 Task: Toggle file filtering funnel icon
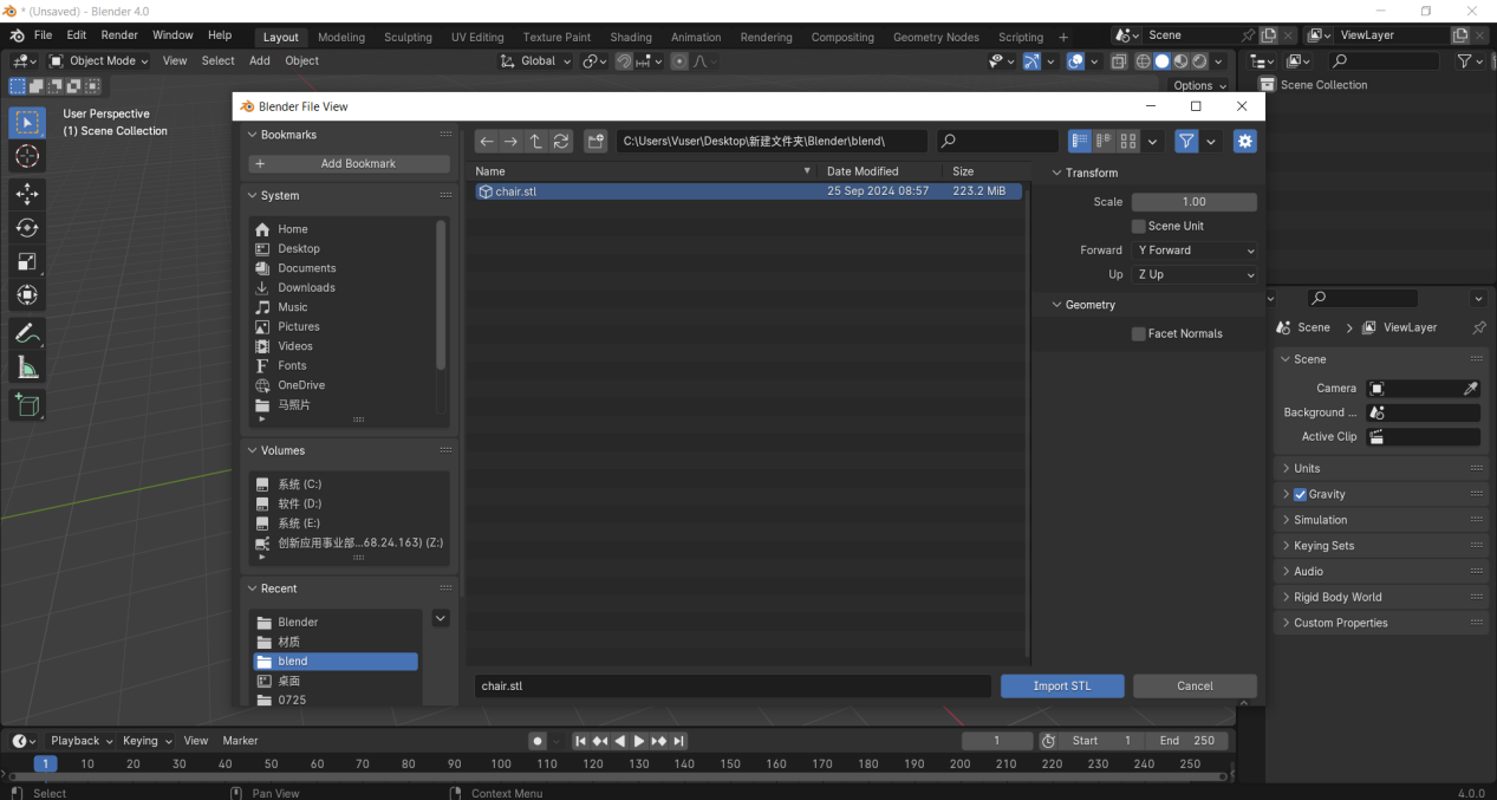click(1186, 141)
